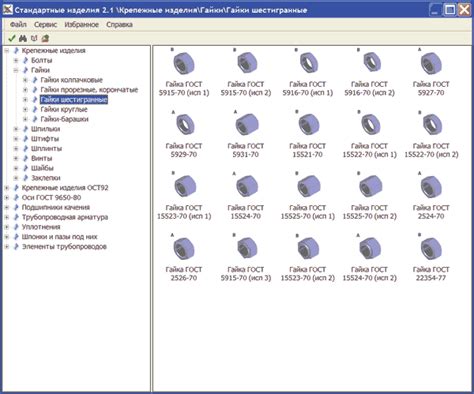This screenshot has width=474, height=394.
Task: Expand the Трубопроводная арматура node
Action: click(x=6, y=217)
